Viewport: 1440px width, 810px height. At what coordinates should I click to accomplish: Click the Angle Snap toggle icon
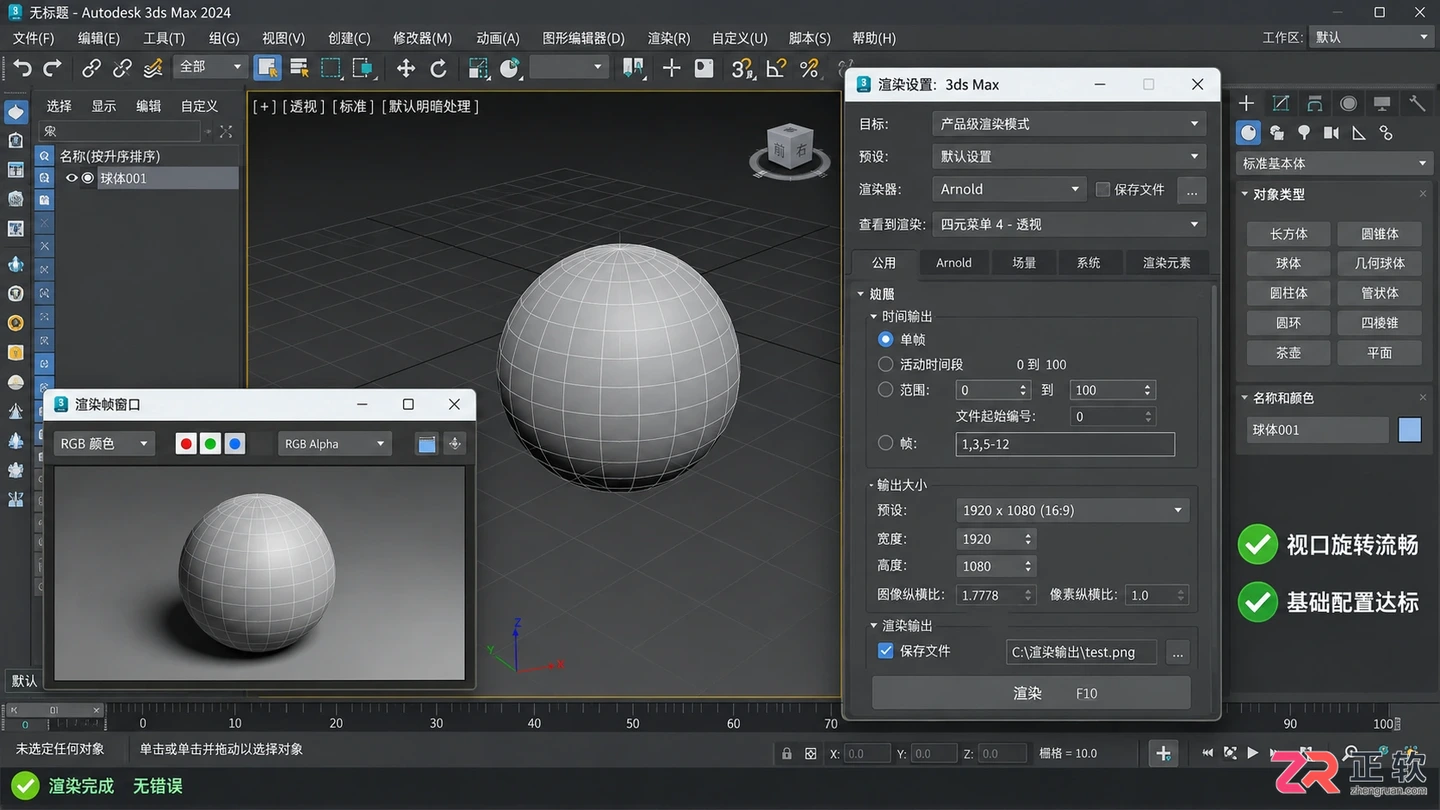(776, 67)
